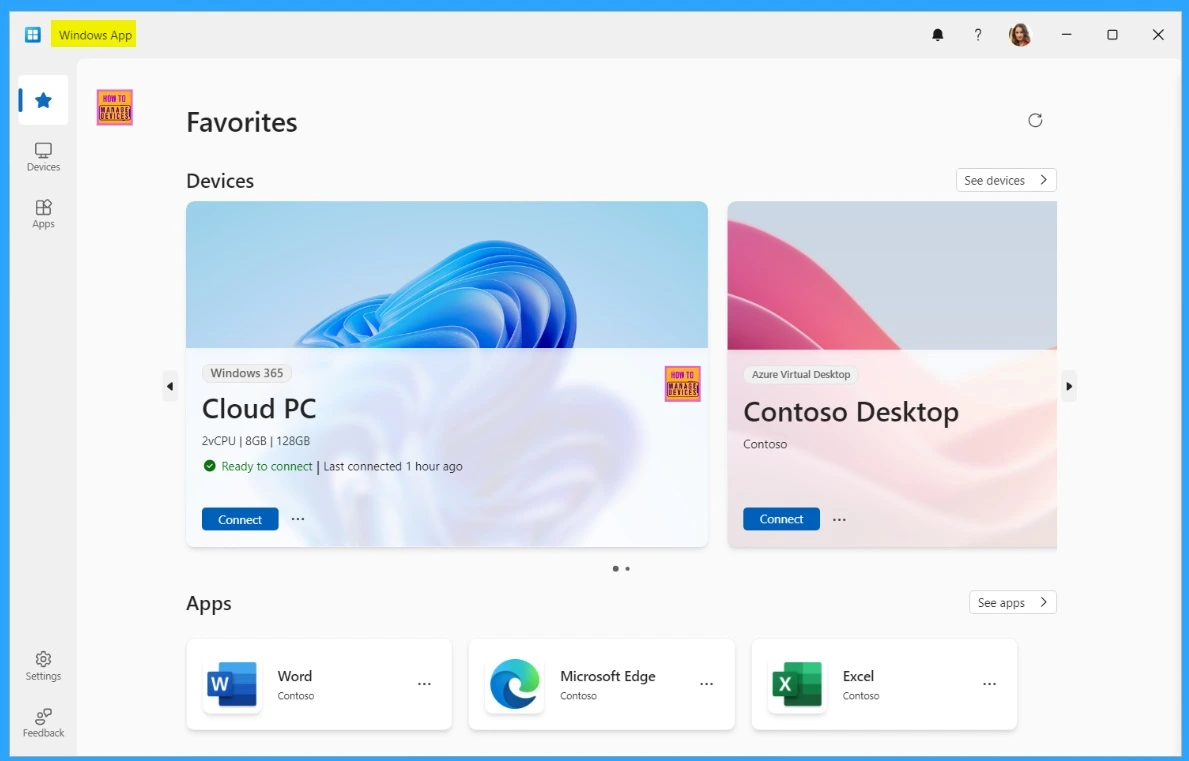Screen dimensions: 1189x761
Task: Open more options for Word app
Action: click(x=424, y=684)
